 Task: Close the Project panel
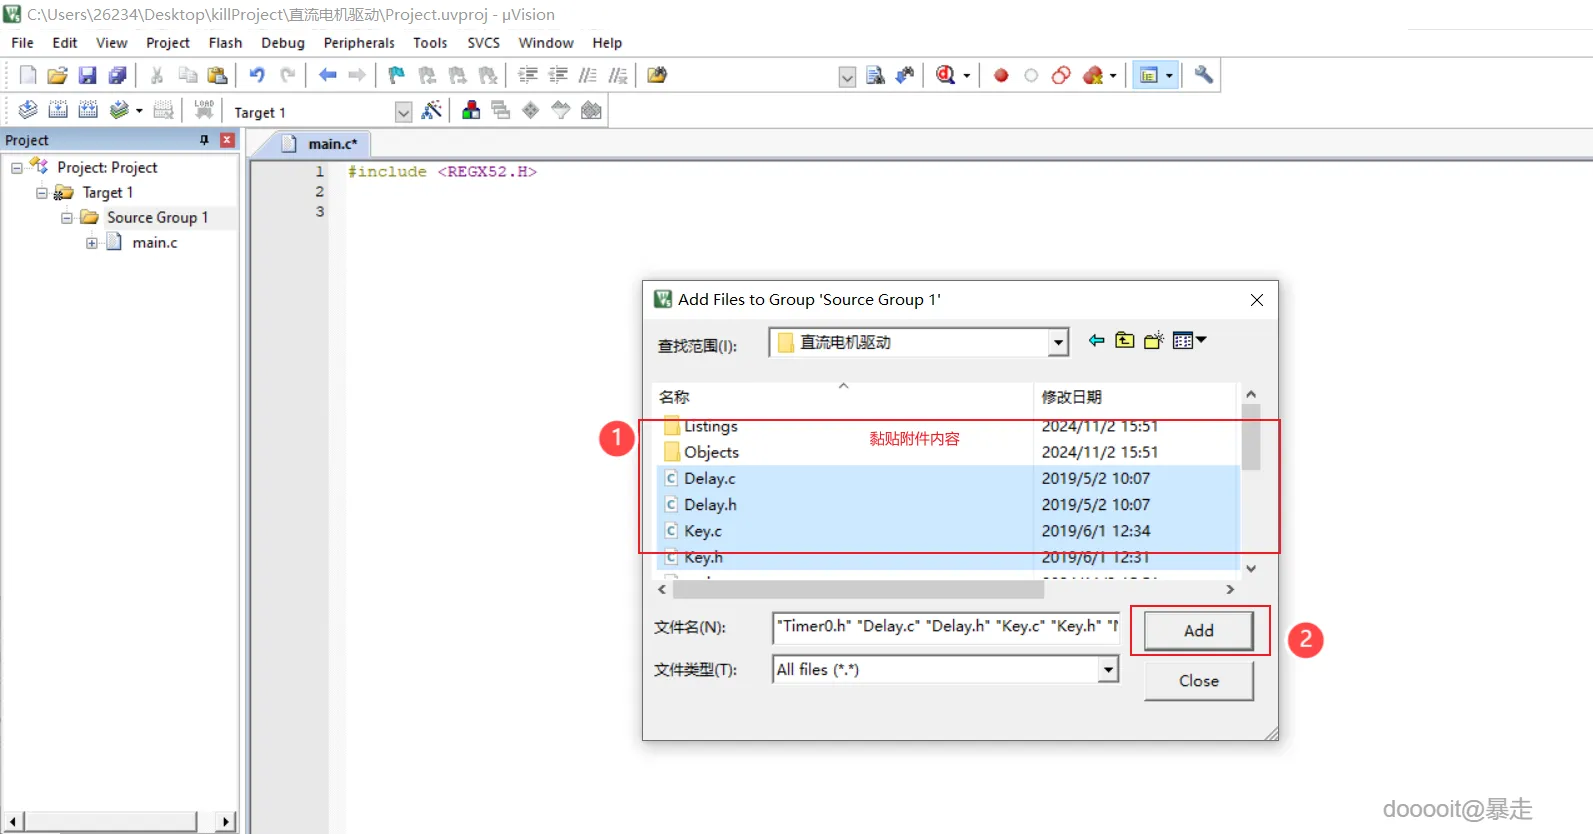(x=227, y=140)
